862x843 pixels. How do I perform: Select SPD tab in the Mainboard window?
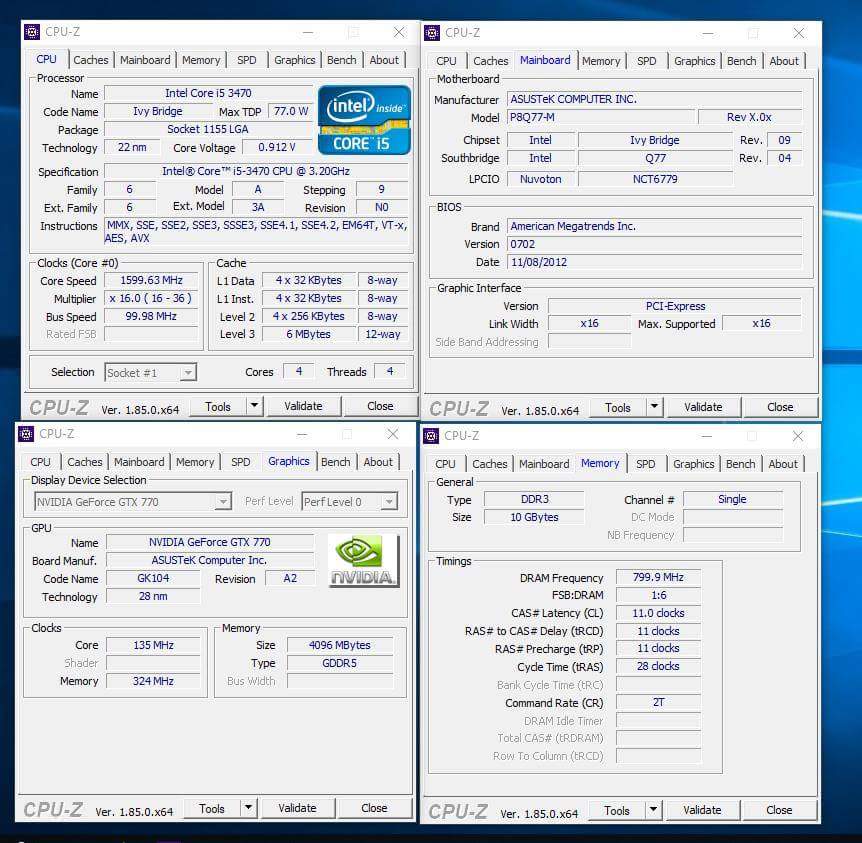click(646, 61)
